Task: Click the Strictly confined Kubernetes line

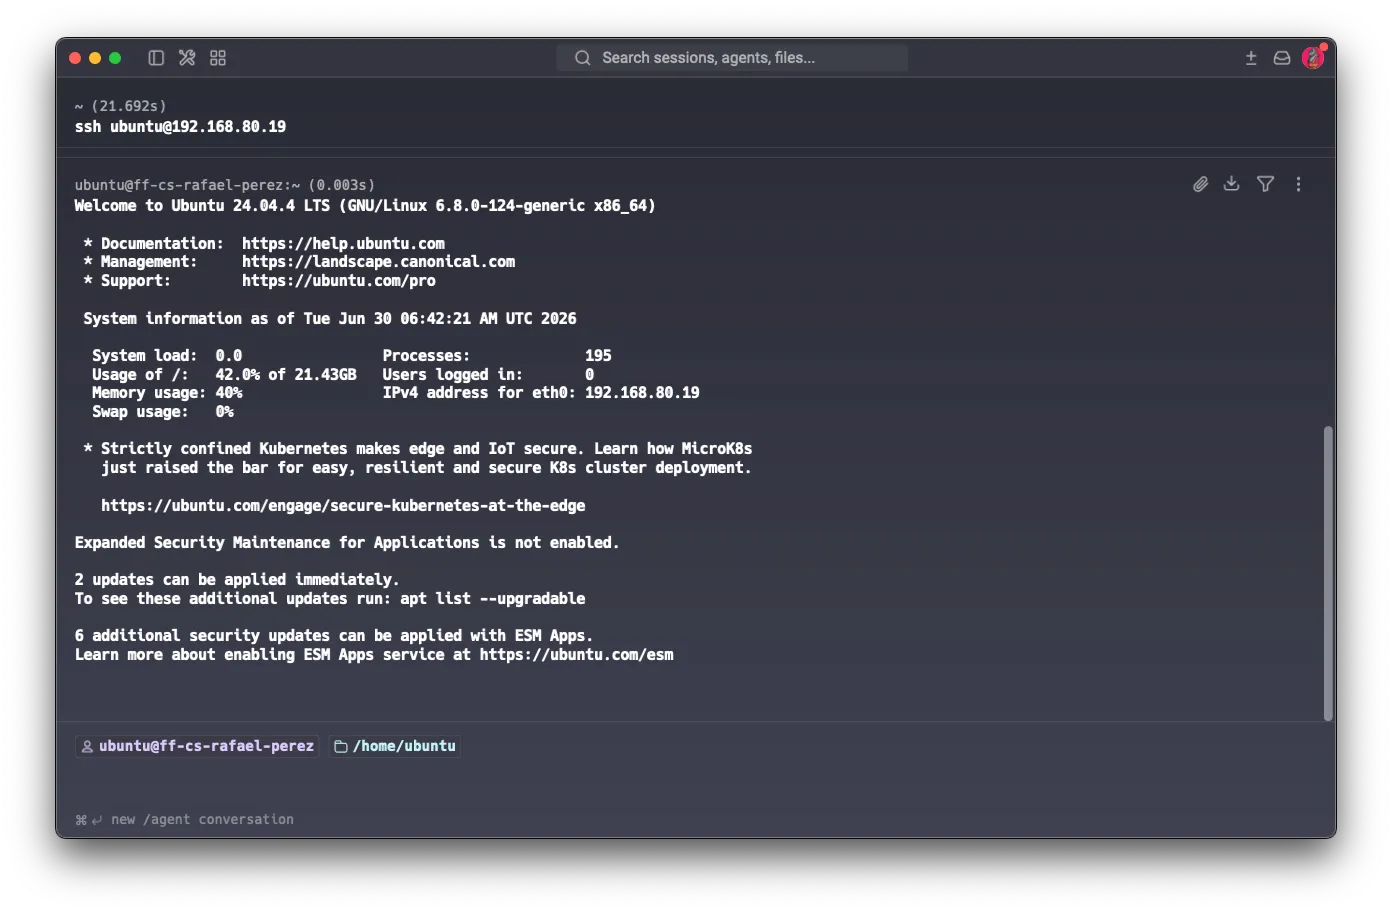Action: click(418, 449)
